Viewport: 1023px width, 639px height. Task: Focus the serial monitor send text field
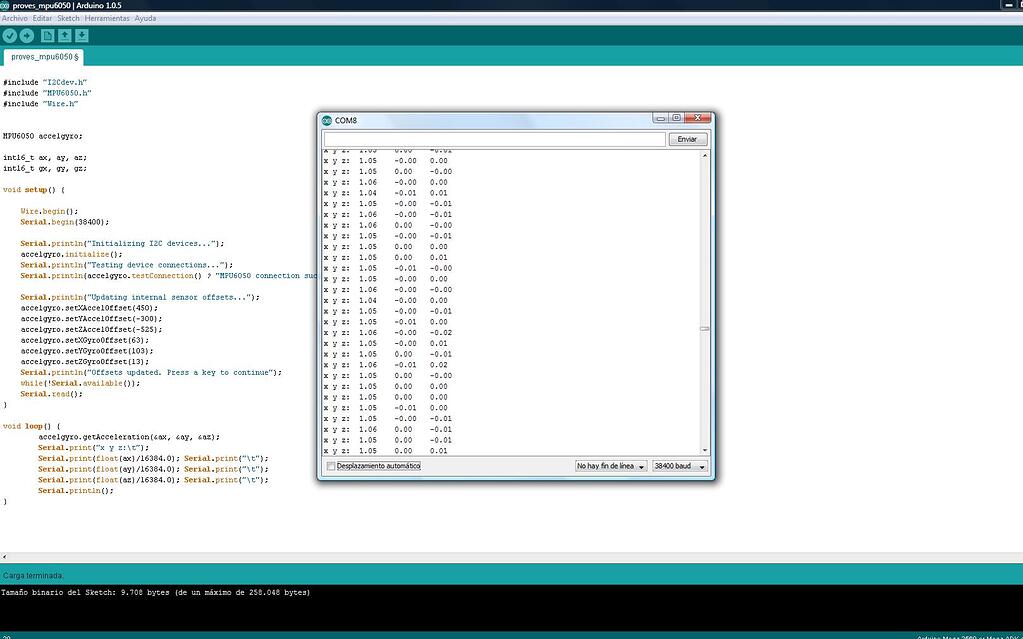click(495, 139)
